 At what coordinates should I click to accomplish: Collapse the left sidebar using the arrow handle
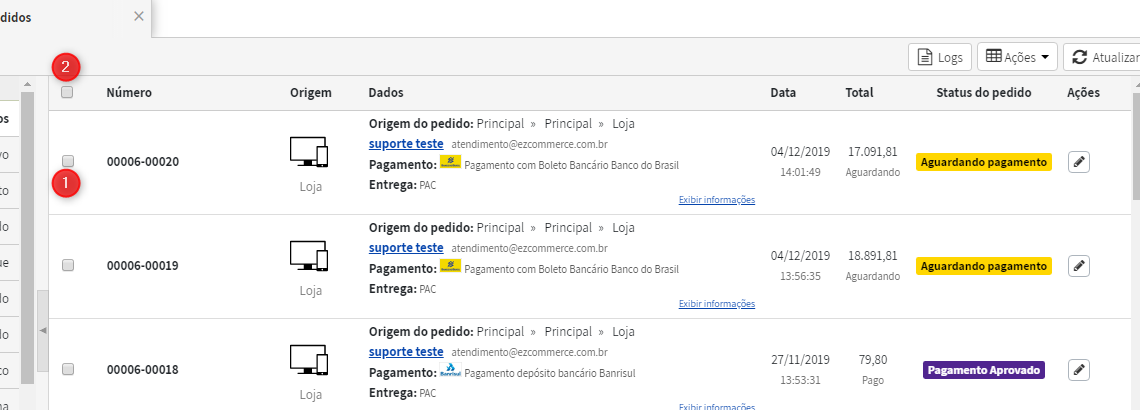click(x=43, y=331)
